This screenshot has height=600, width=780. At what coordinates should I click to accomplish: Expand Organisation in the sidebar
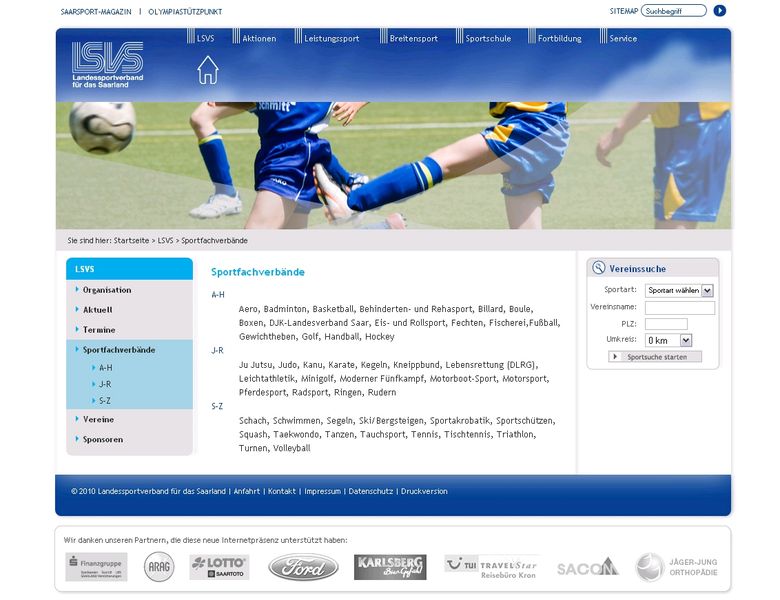pyautogui.click(x=106, y=290)
